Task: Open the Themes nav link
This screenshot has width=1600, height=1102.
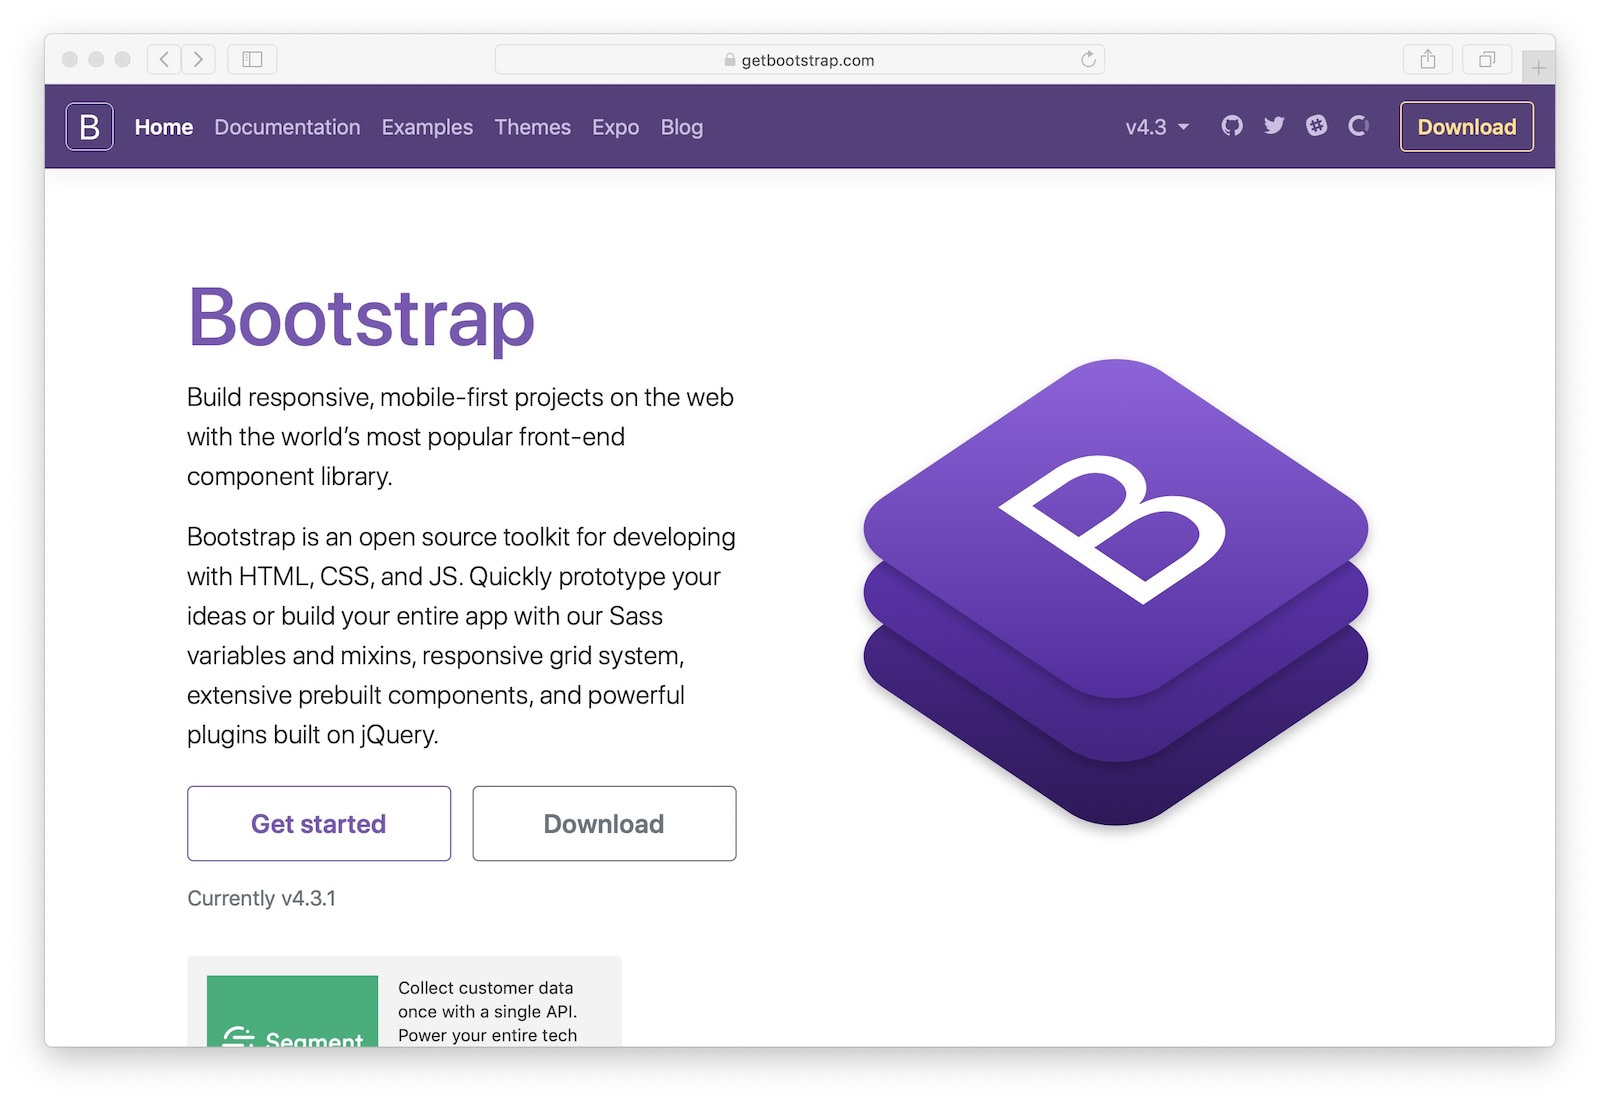Action: [x=532, y=127]
